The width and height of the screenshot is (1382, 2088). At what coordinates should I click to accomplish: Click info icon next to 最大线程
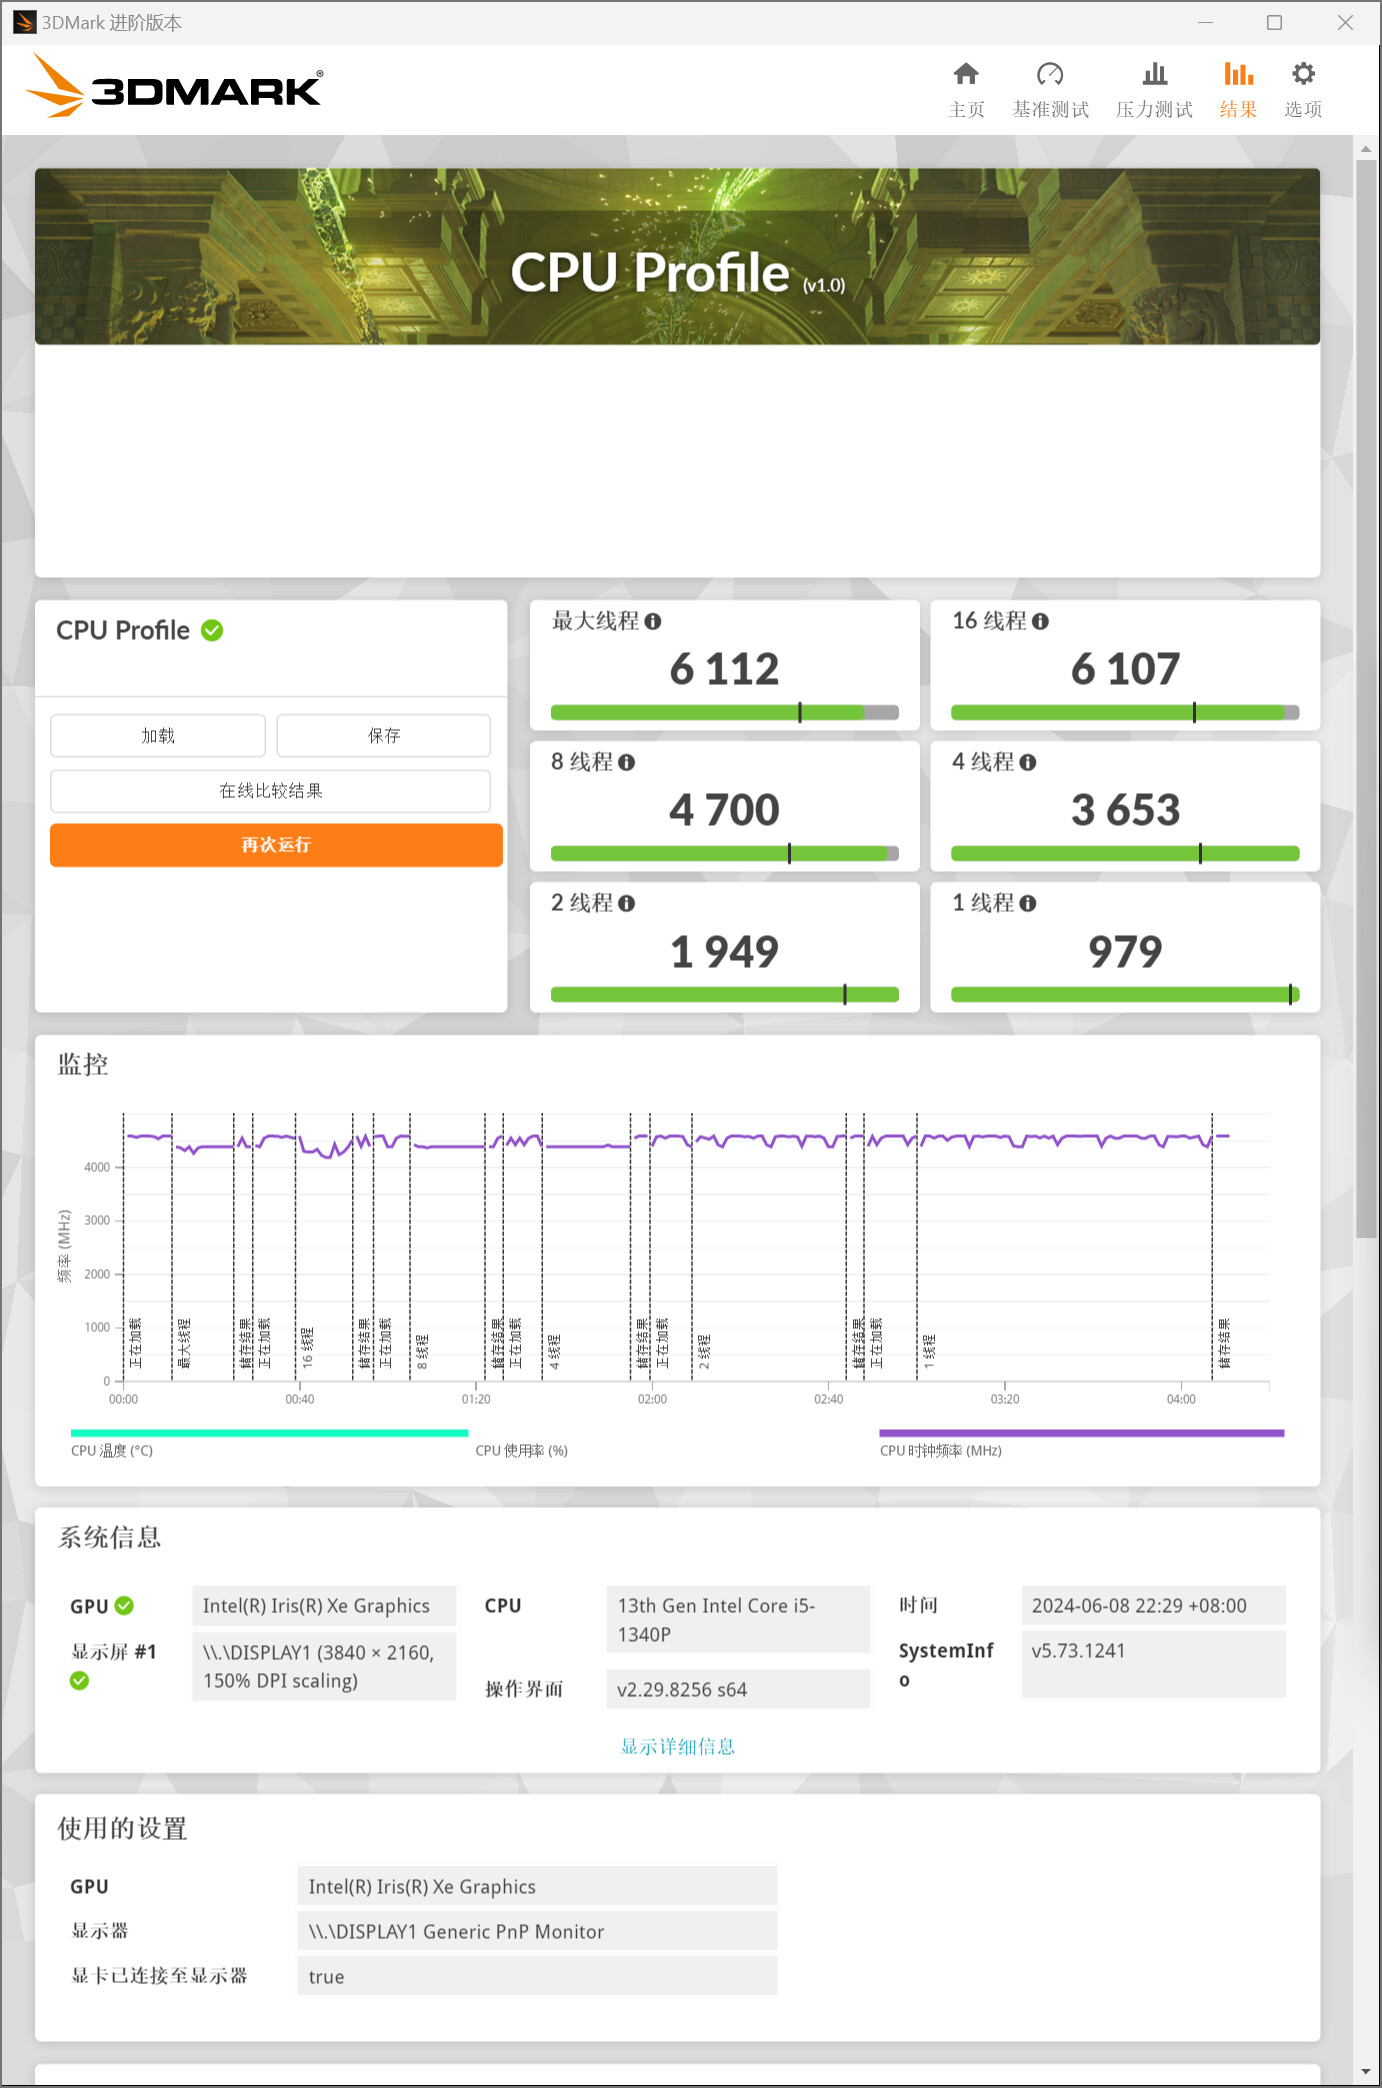[653, 622]
